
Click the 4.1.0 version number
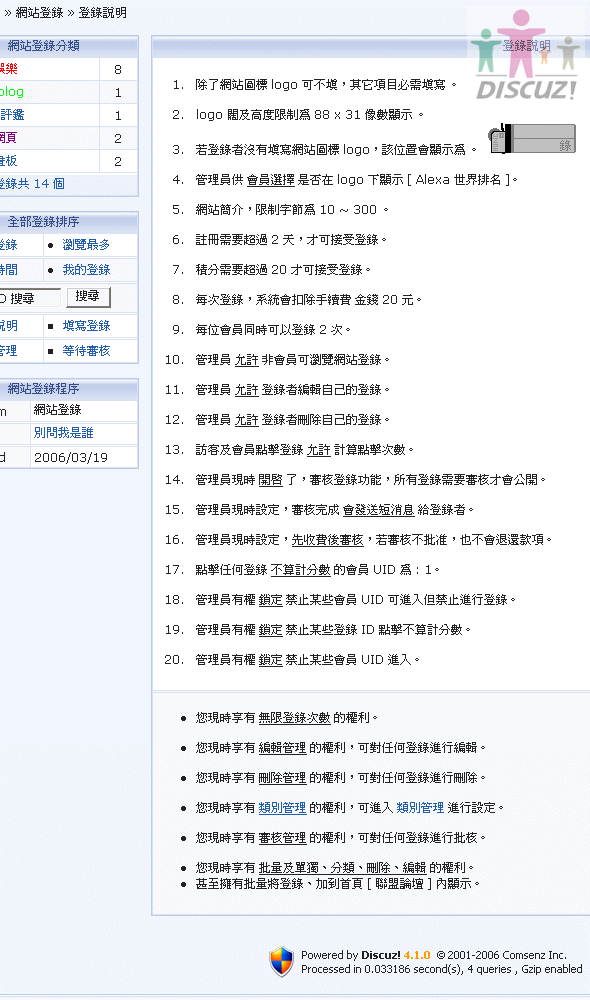417,955
